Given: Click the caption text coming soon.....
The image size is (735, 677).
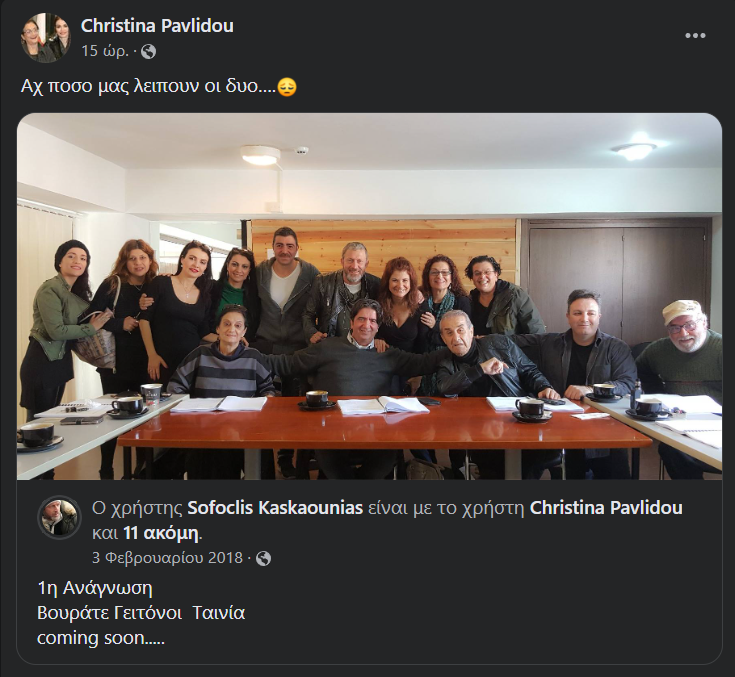Looking at the screenshot, I should point(101,638).
